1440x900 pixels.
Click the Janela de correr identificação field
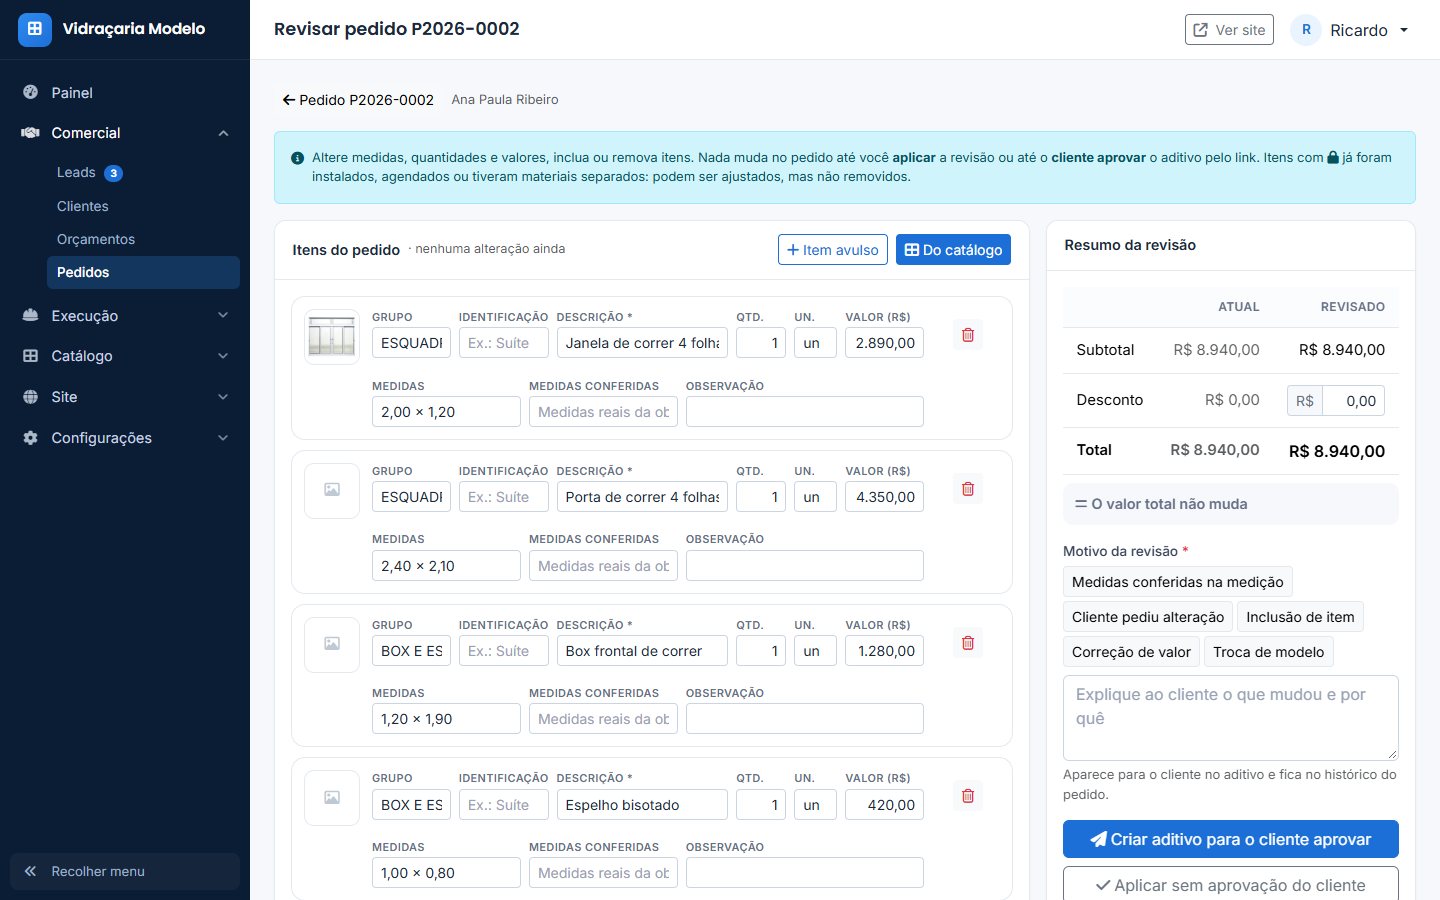(504, 343)
